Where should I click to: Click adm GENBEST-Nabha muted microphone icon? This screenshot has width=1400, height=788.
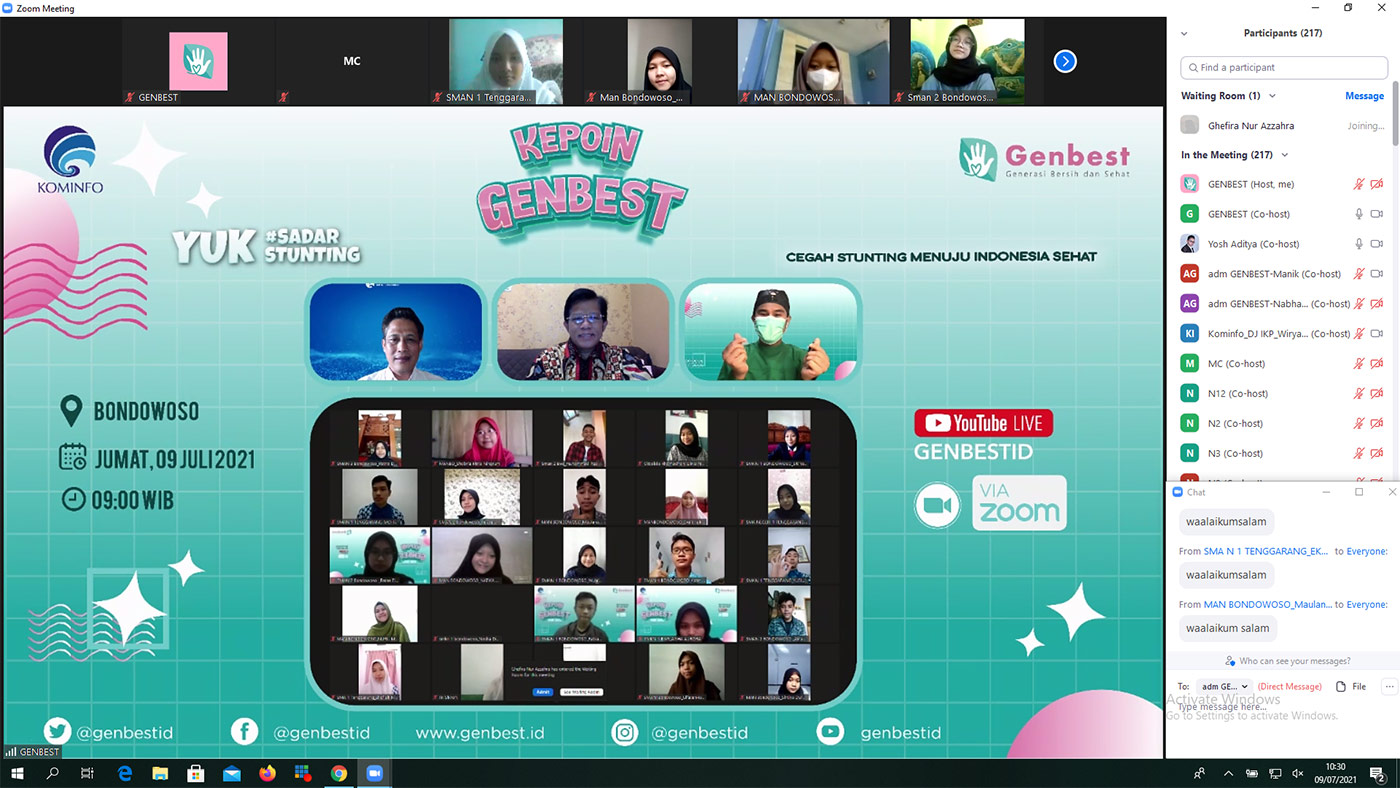[x=1359, y=304]
